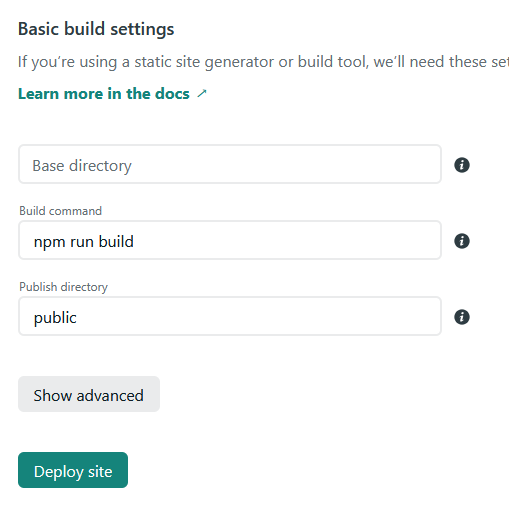This screenshot has width=509, height=513.
Task: Open the info icon beside Build command
Action: (462, 241)
